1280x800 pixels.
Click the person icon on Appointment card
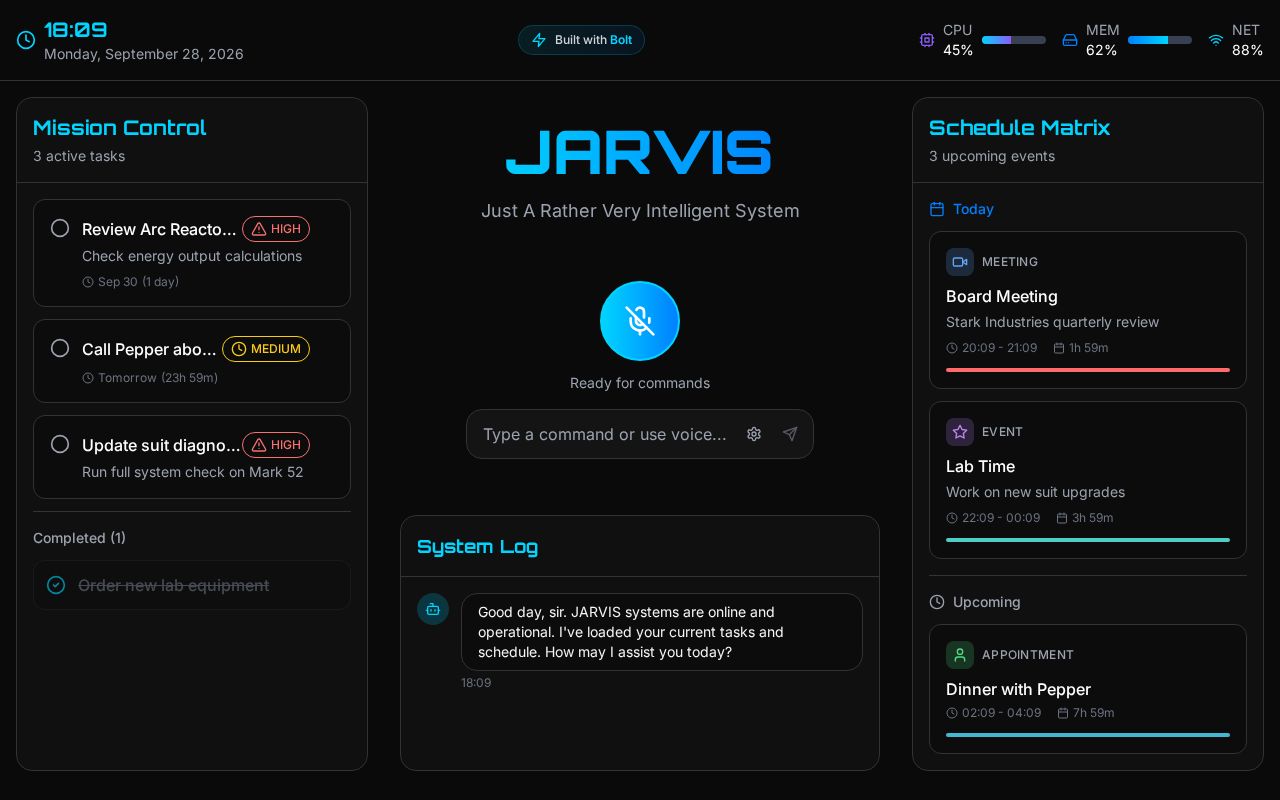click(x=960, y=655)
